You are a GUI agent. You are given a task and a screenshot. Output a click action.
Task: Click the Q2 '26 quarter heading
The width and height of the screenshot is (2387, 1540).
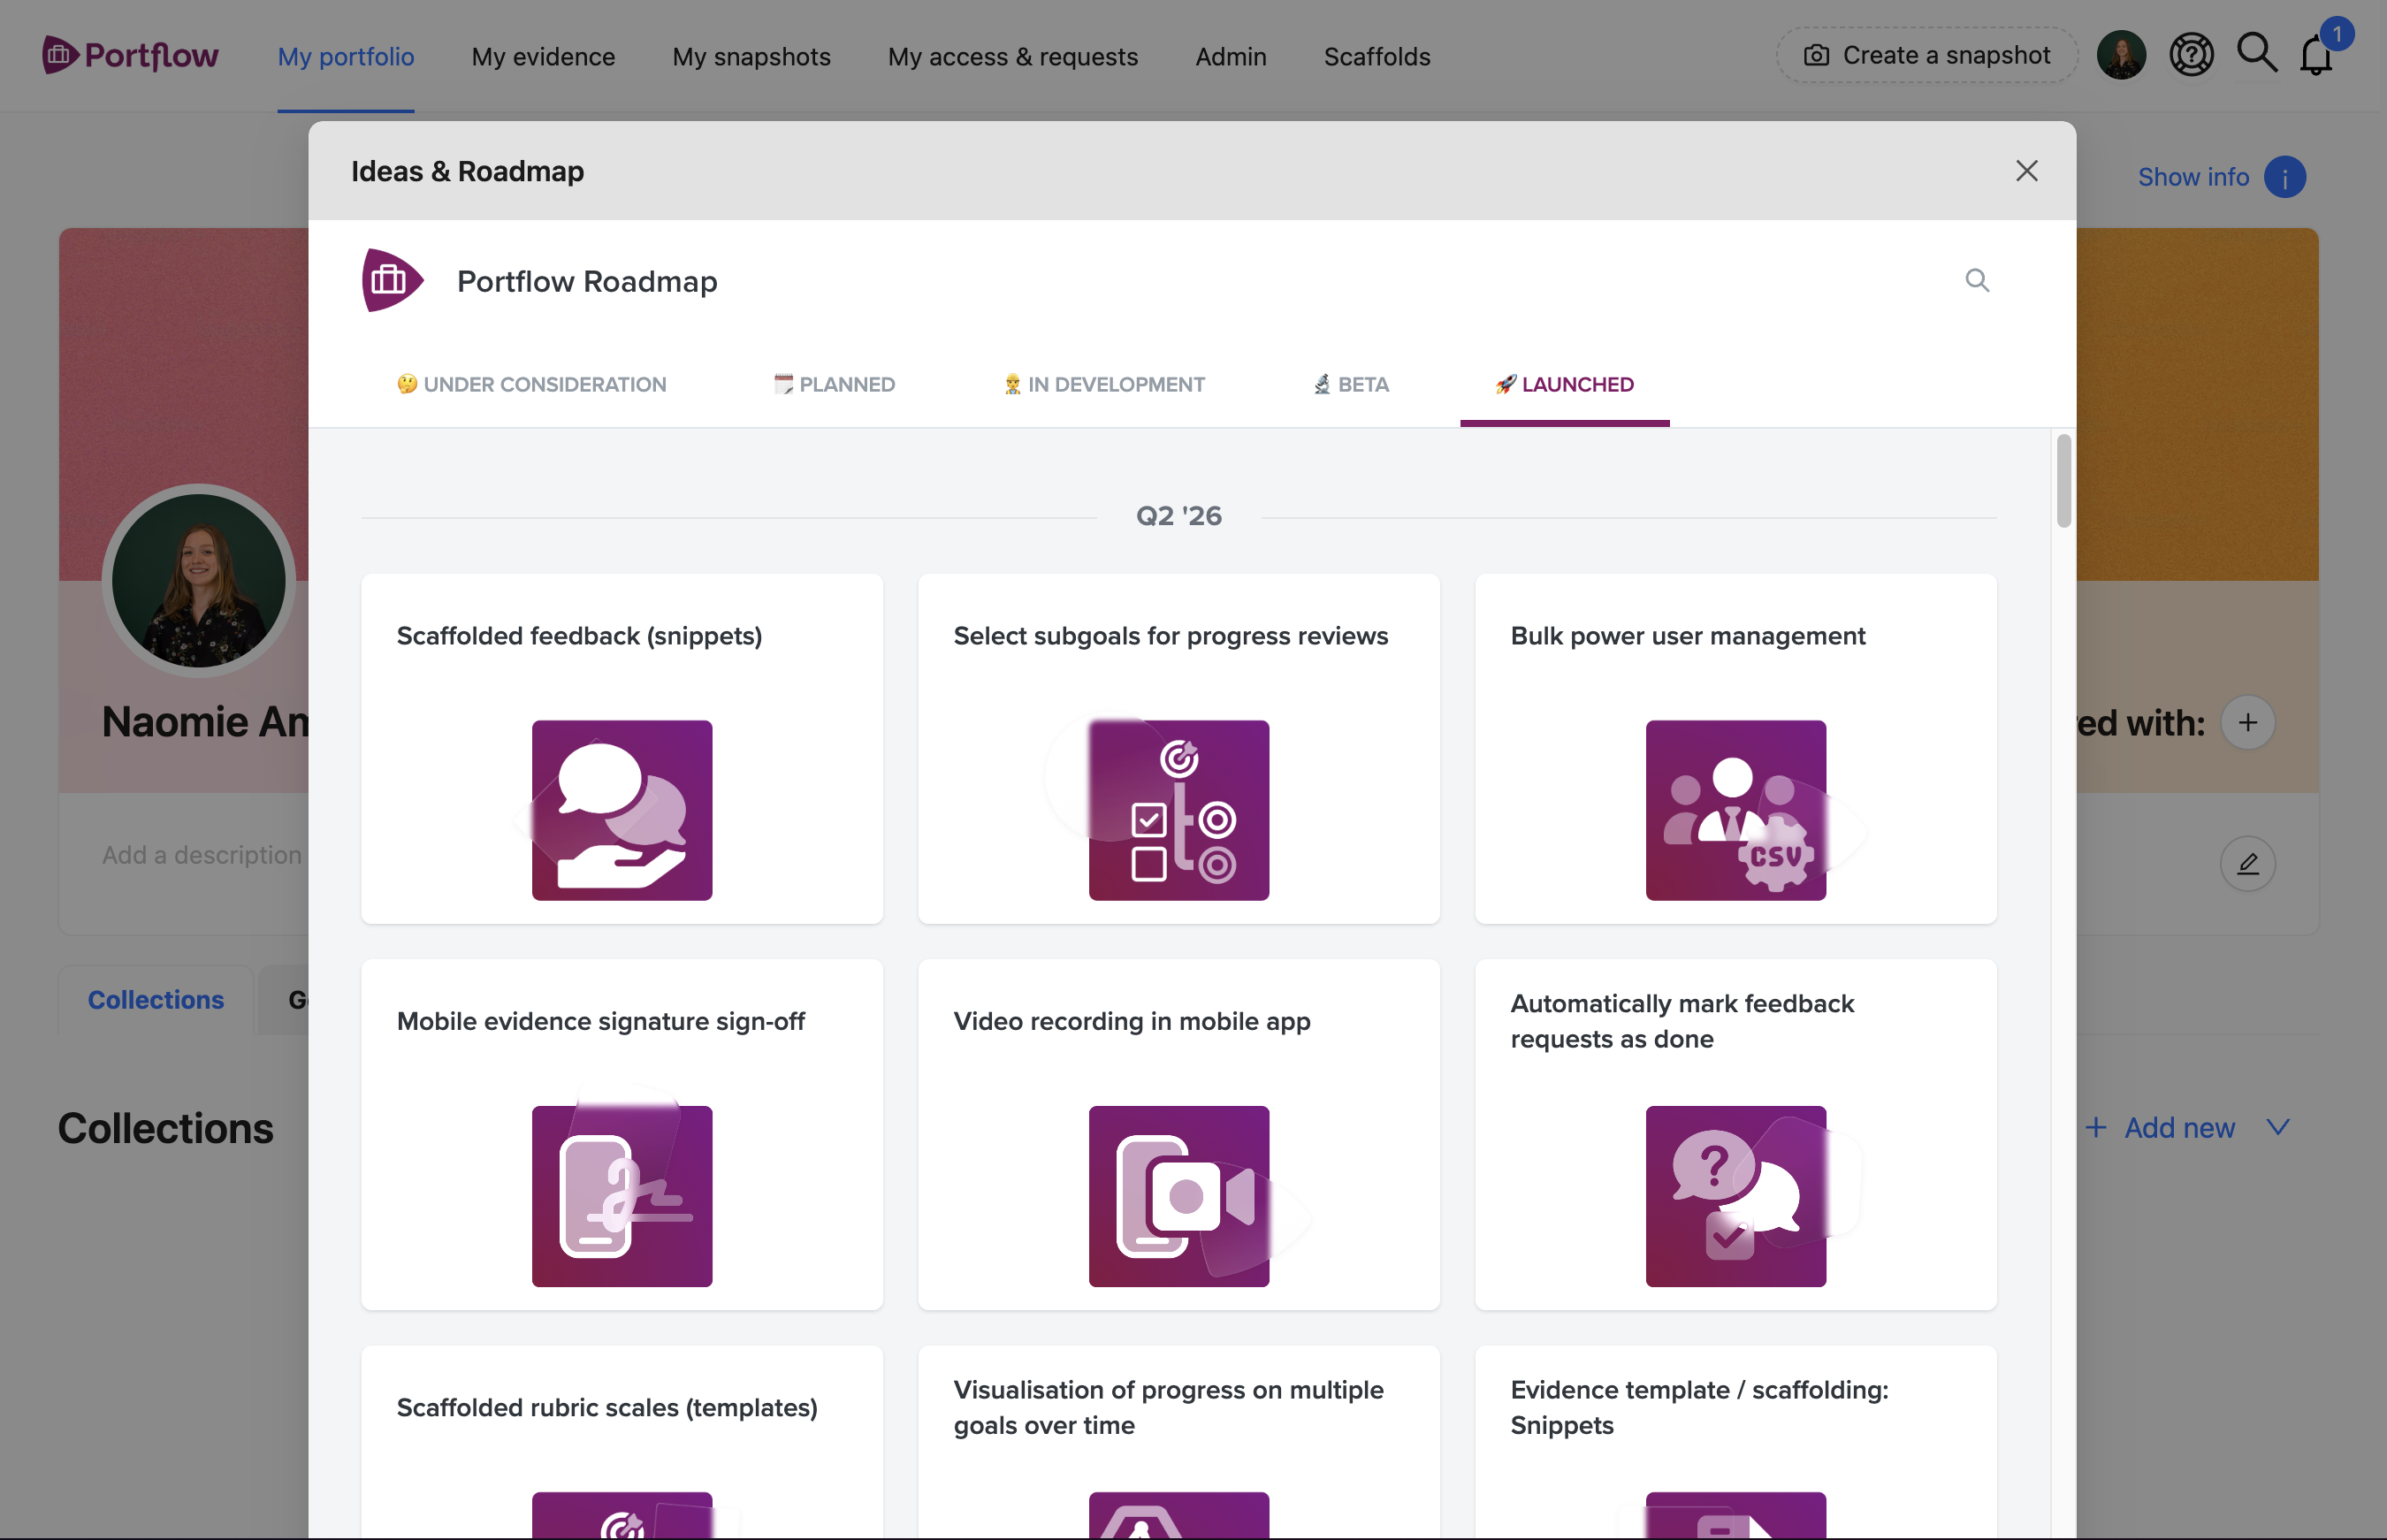click(x=1178, y=516)
